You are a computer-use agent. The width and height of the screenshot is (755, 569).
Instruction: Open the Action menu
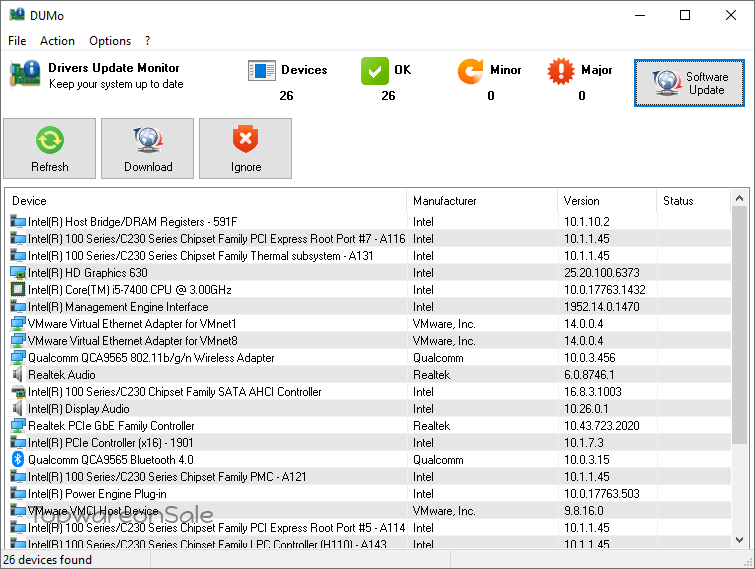pos(57,41)
